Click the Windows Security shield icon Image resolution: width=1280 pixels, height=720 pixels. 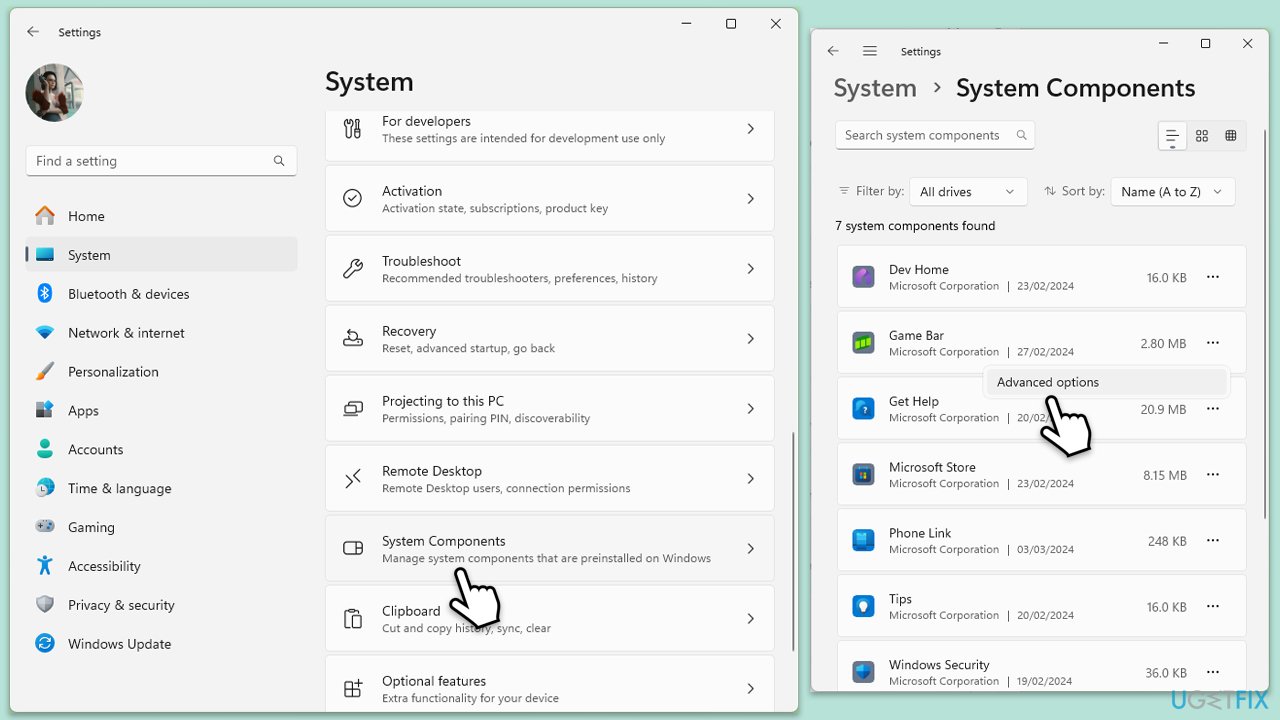tap(863, 672)
